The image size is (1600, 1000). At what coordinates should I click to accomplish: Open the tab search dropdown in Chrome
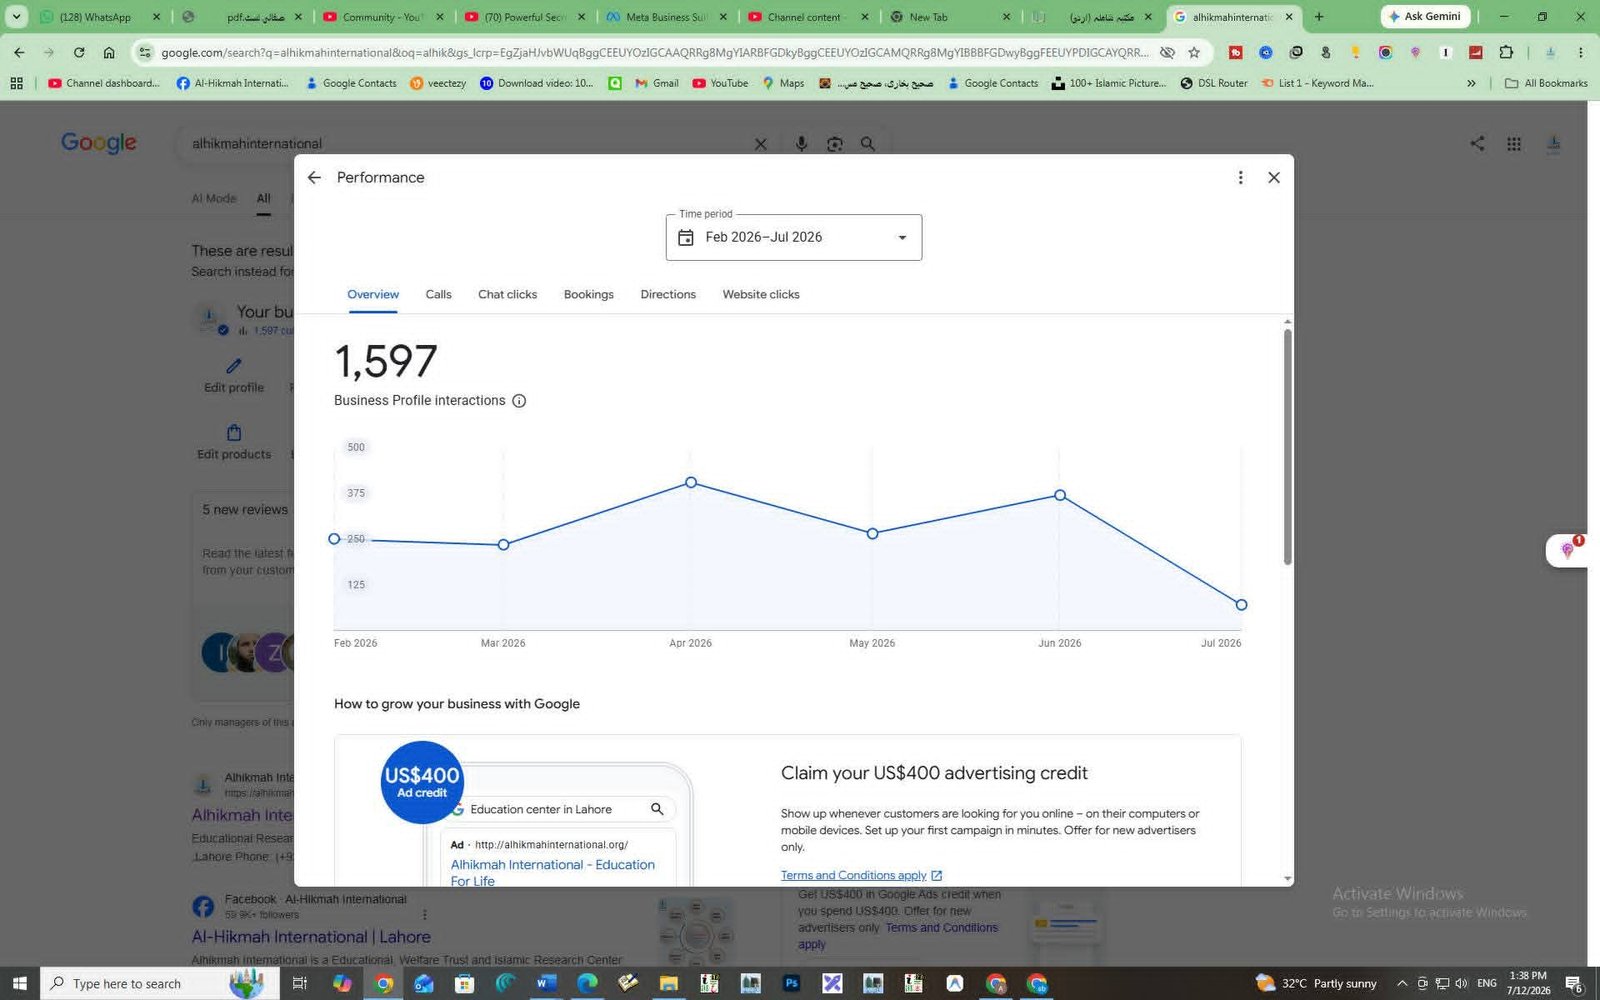tap(17, 17)
